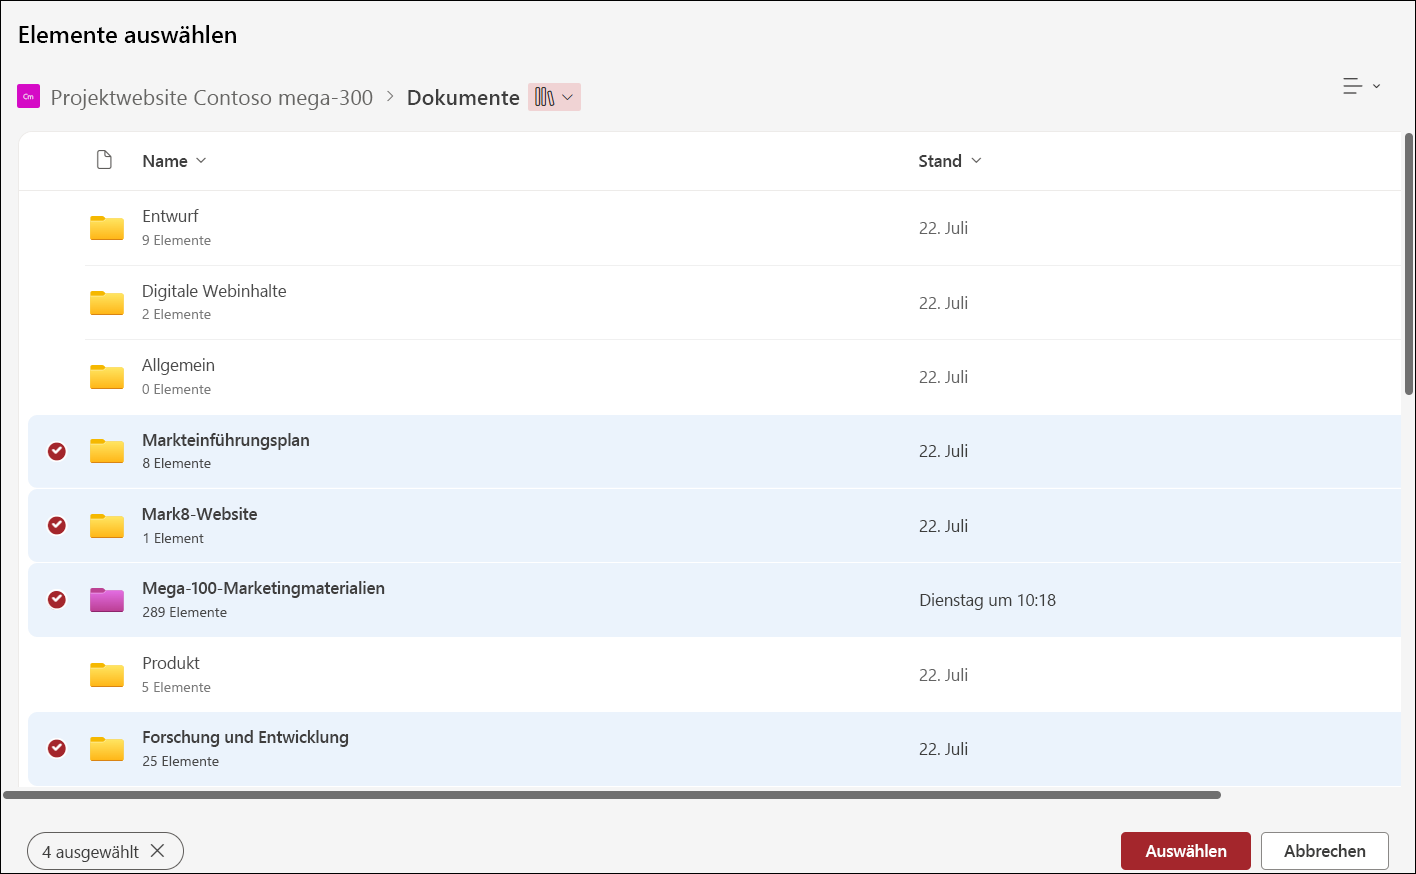Click the 0 Elemente count text
This screenshot has width=1416, height=874.
(176, 389)
